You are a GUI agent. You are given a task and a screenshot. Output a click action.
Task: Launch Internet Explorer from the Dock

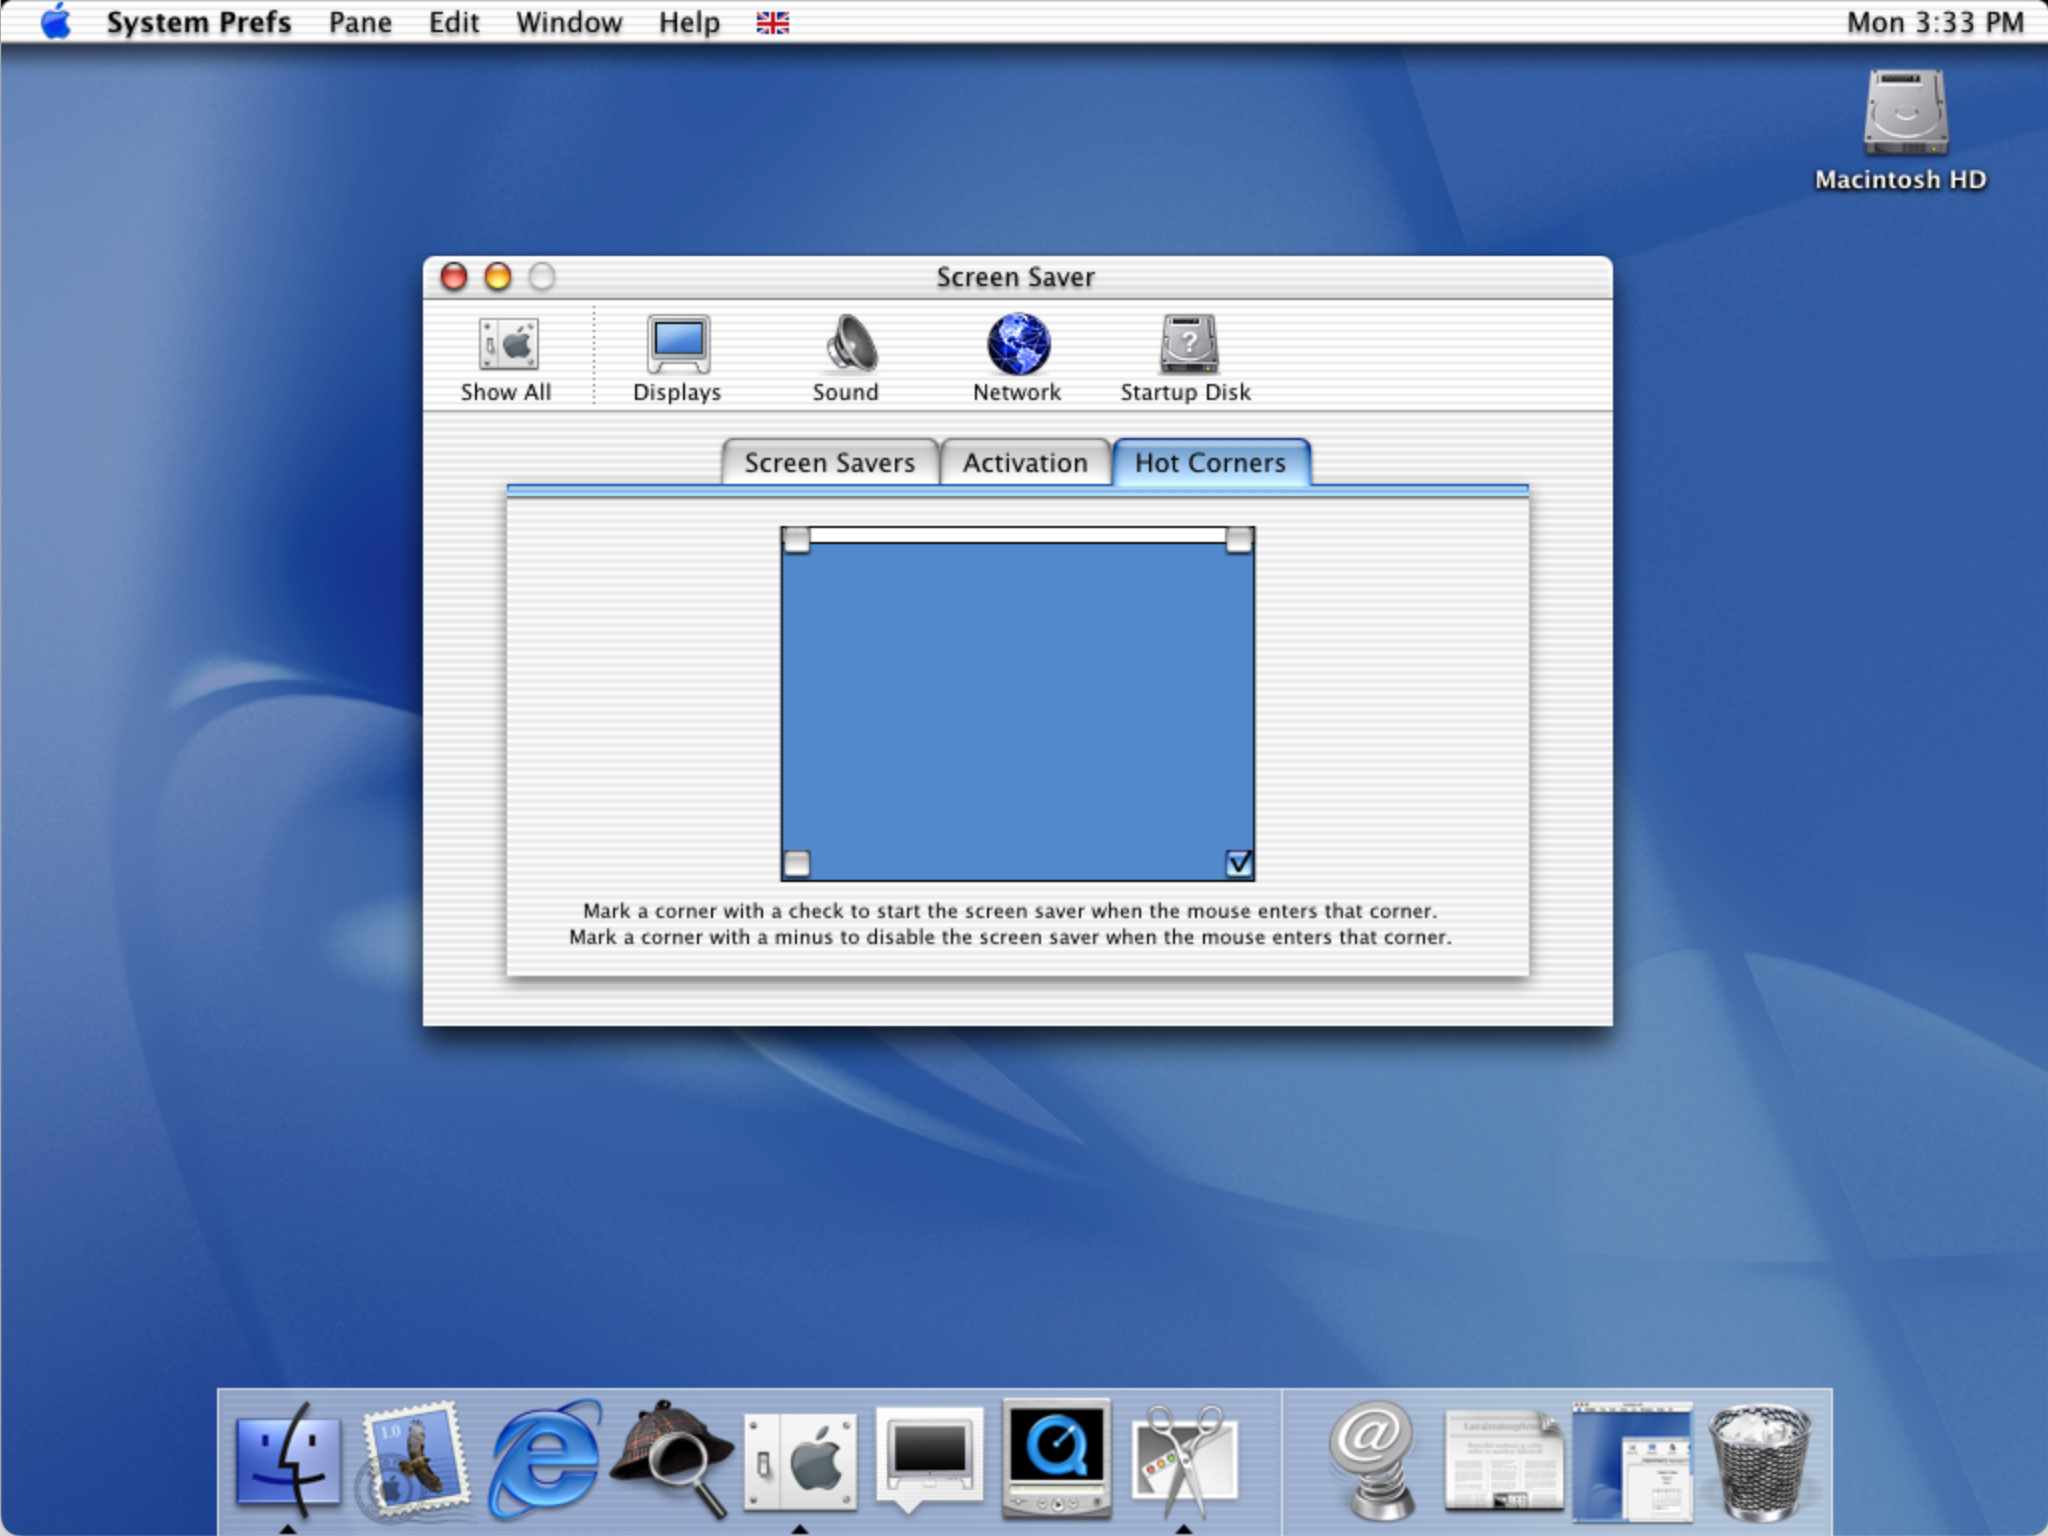(545, 1458)
